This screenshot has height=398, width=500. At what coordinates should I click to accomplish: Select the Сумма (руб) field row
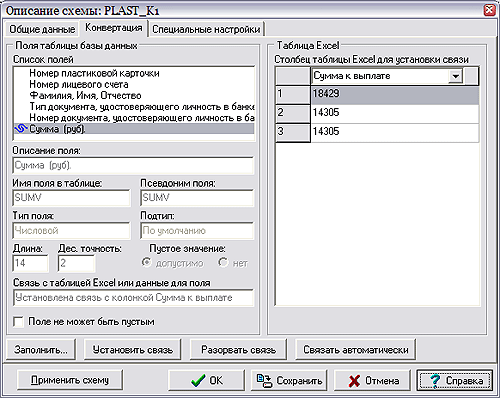(134, 129)
